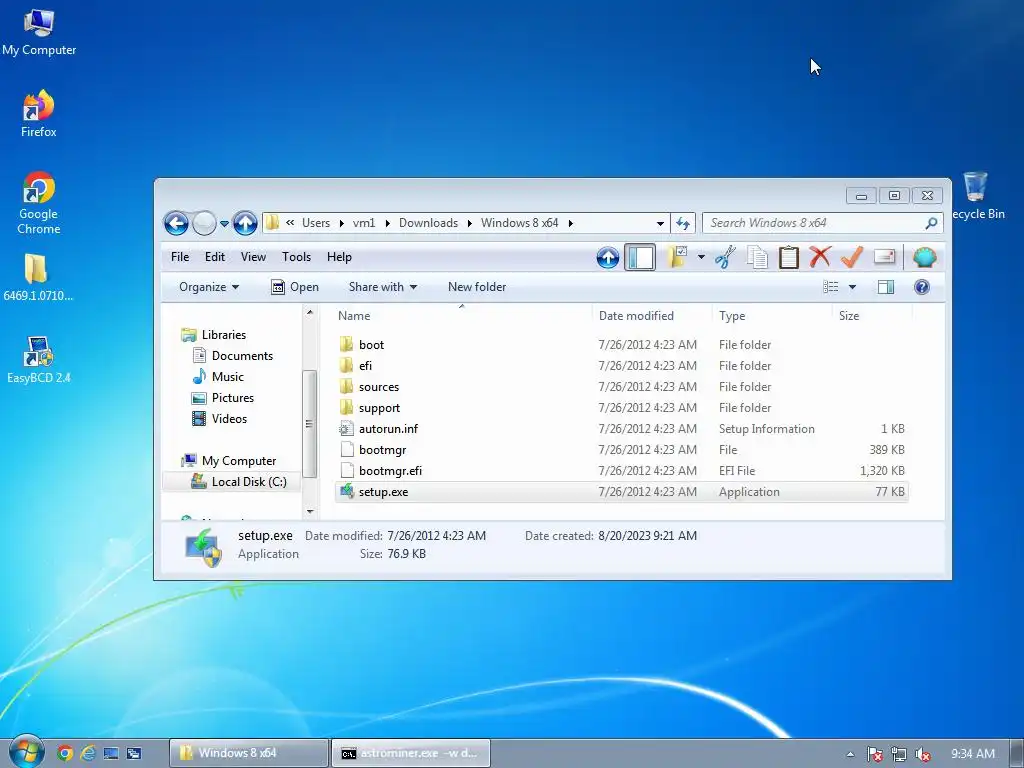The height and width of the screenshot is (768, 1024).
Task: Toggle the preview pane button
Action: tap(886, 287)
